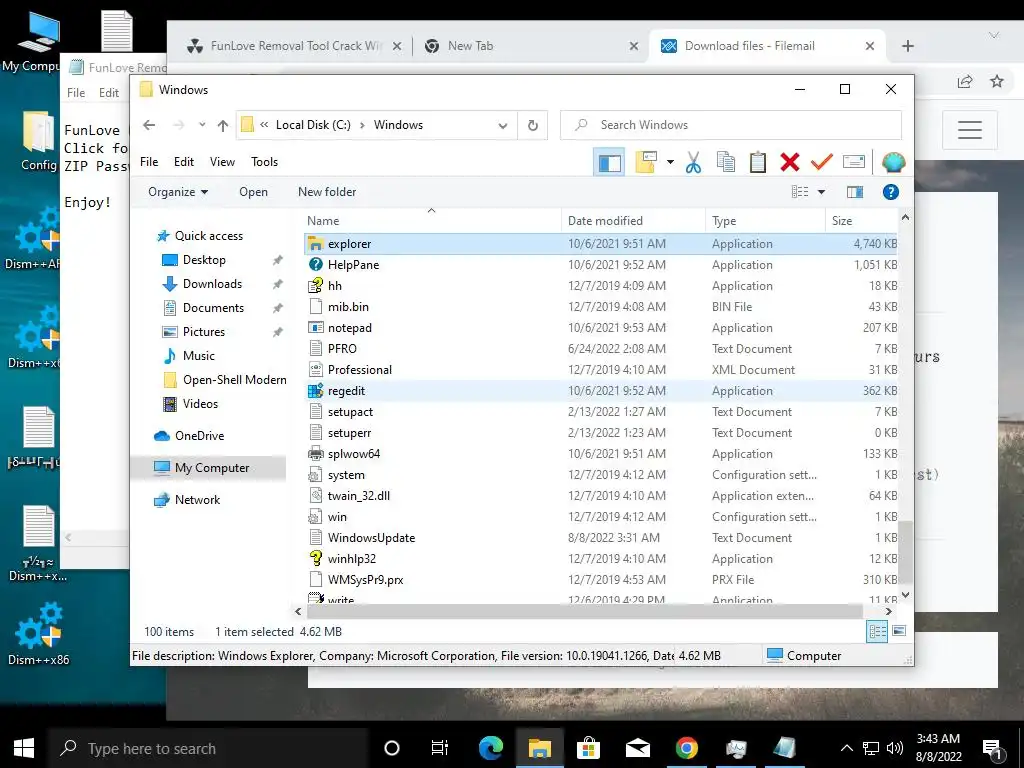The image size is (1024, 768).
Task: Select the notepad file icon
Action: point(315,328)
